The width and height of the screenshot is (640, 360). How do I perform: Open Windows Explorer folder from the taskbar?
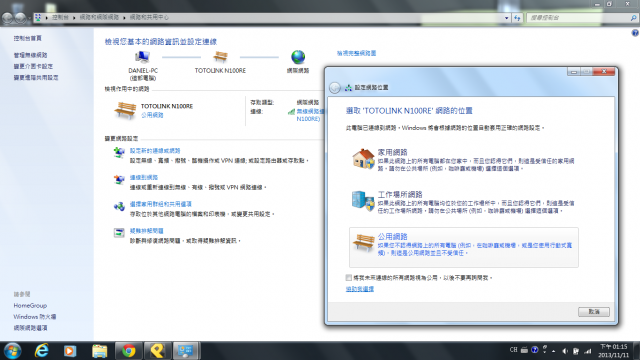pyautogui.click(x=99, y=351)
